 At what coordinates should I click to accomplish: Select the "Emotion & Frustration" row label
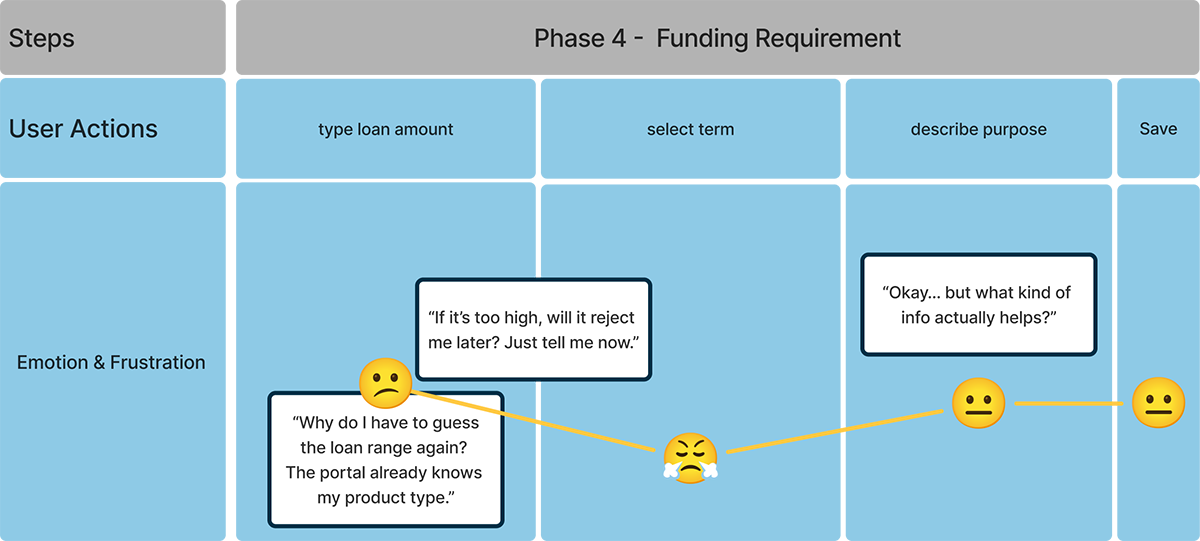click(111, 363)
